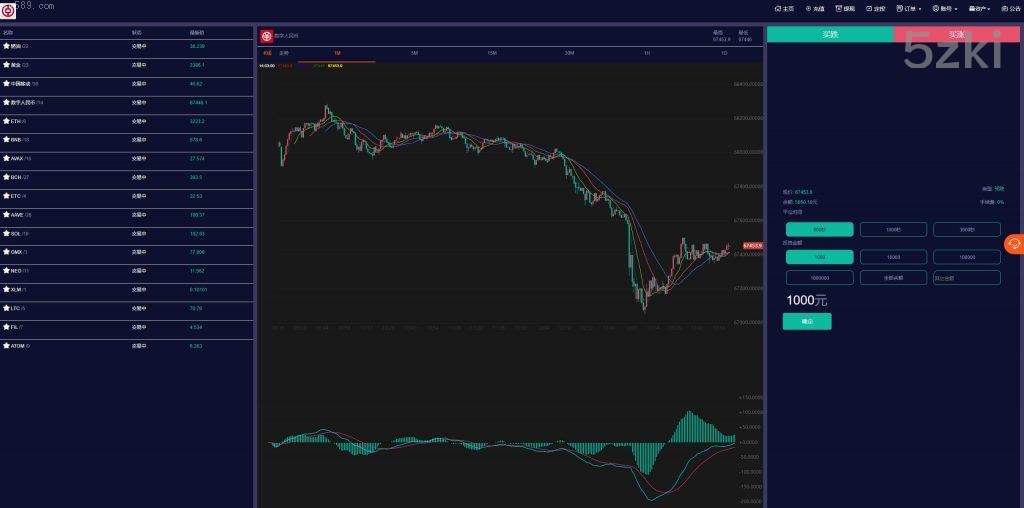The width and height of the screenshot is (1024, 508).
Task: Choose the 1000 investment amount
Action: [820, 257]
